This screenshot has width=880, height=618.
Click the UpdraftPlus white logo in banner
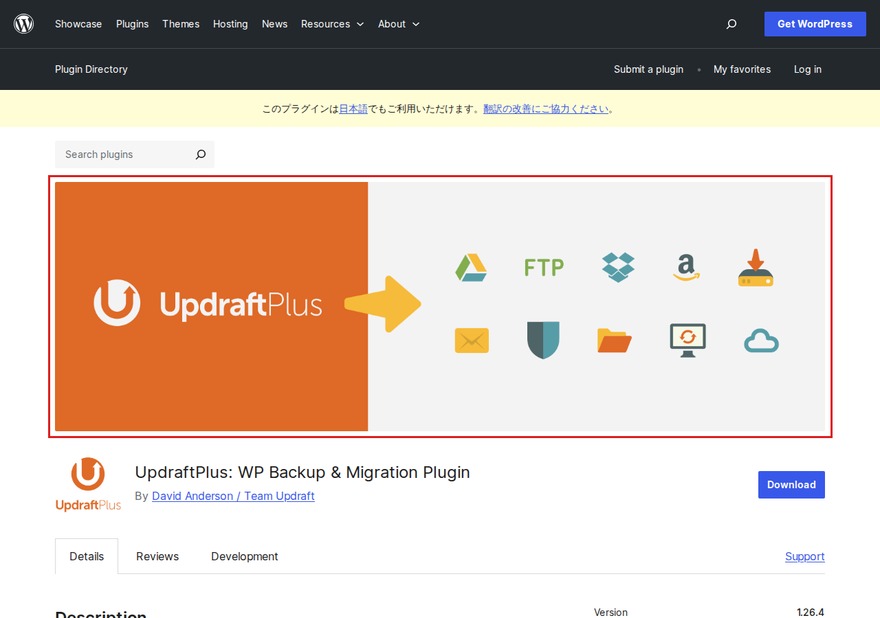[208, 304]
